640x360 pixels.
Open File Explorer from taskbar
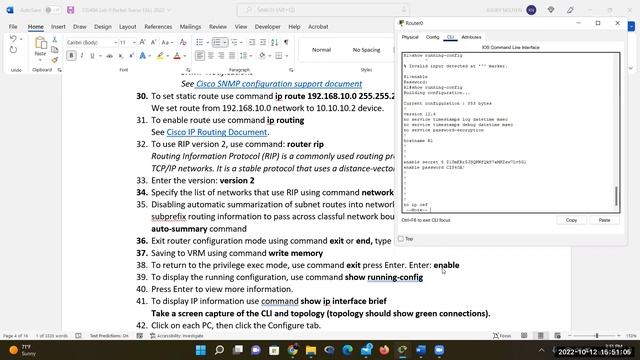point(311,350)
